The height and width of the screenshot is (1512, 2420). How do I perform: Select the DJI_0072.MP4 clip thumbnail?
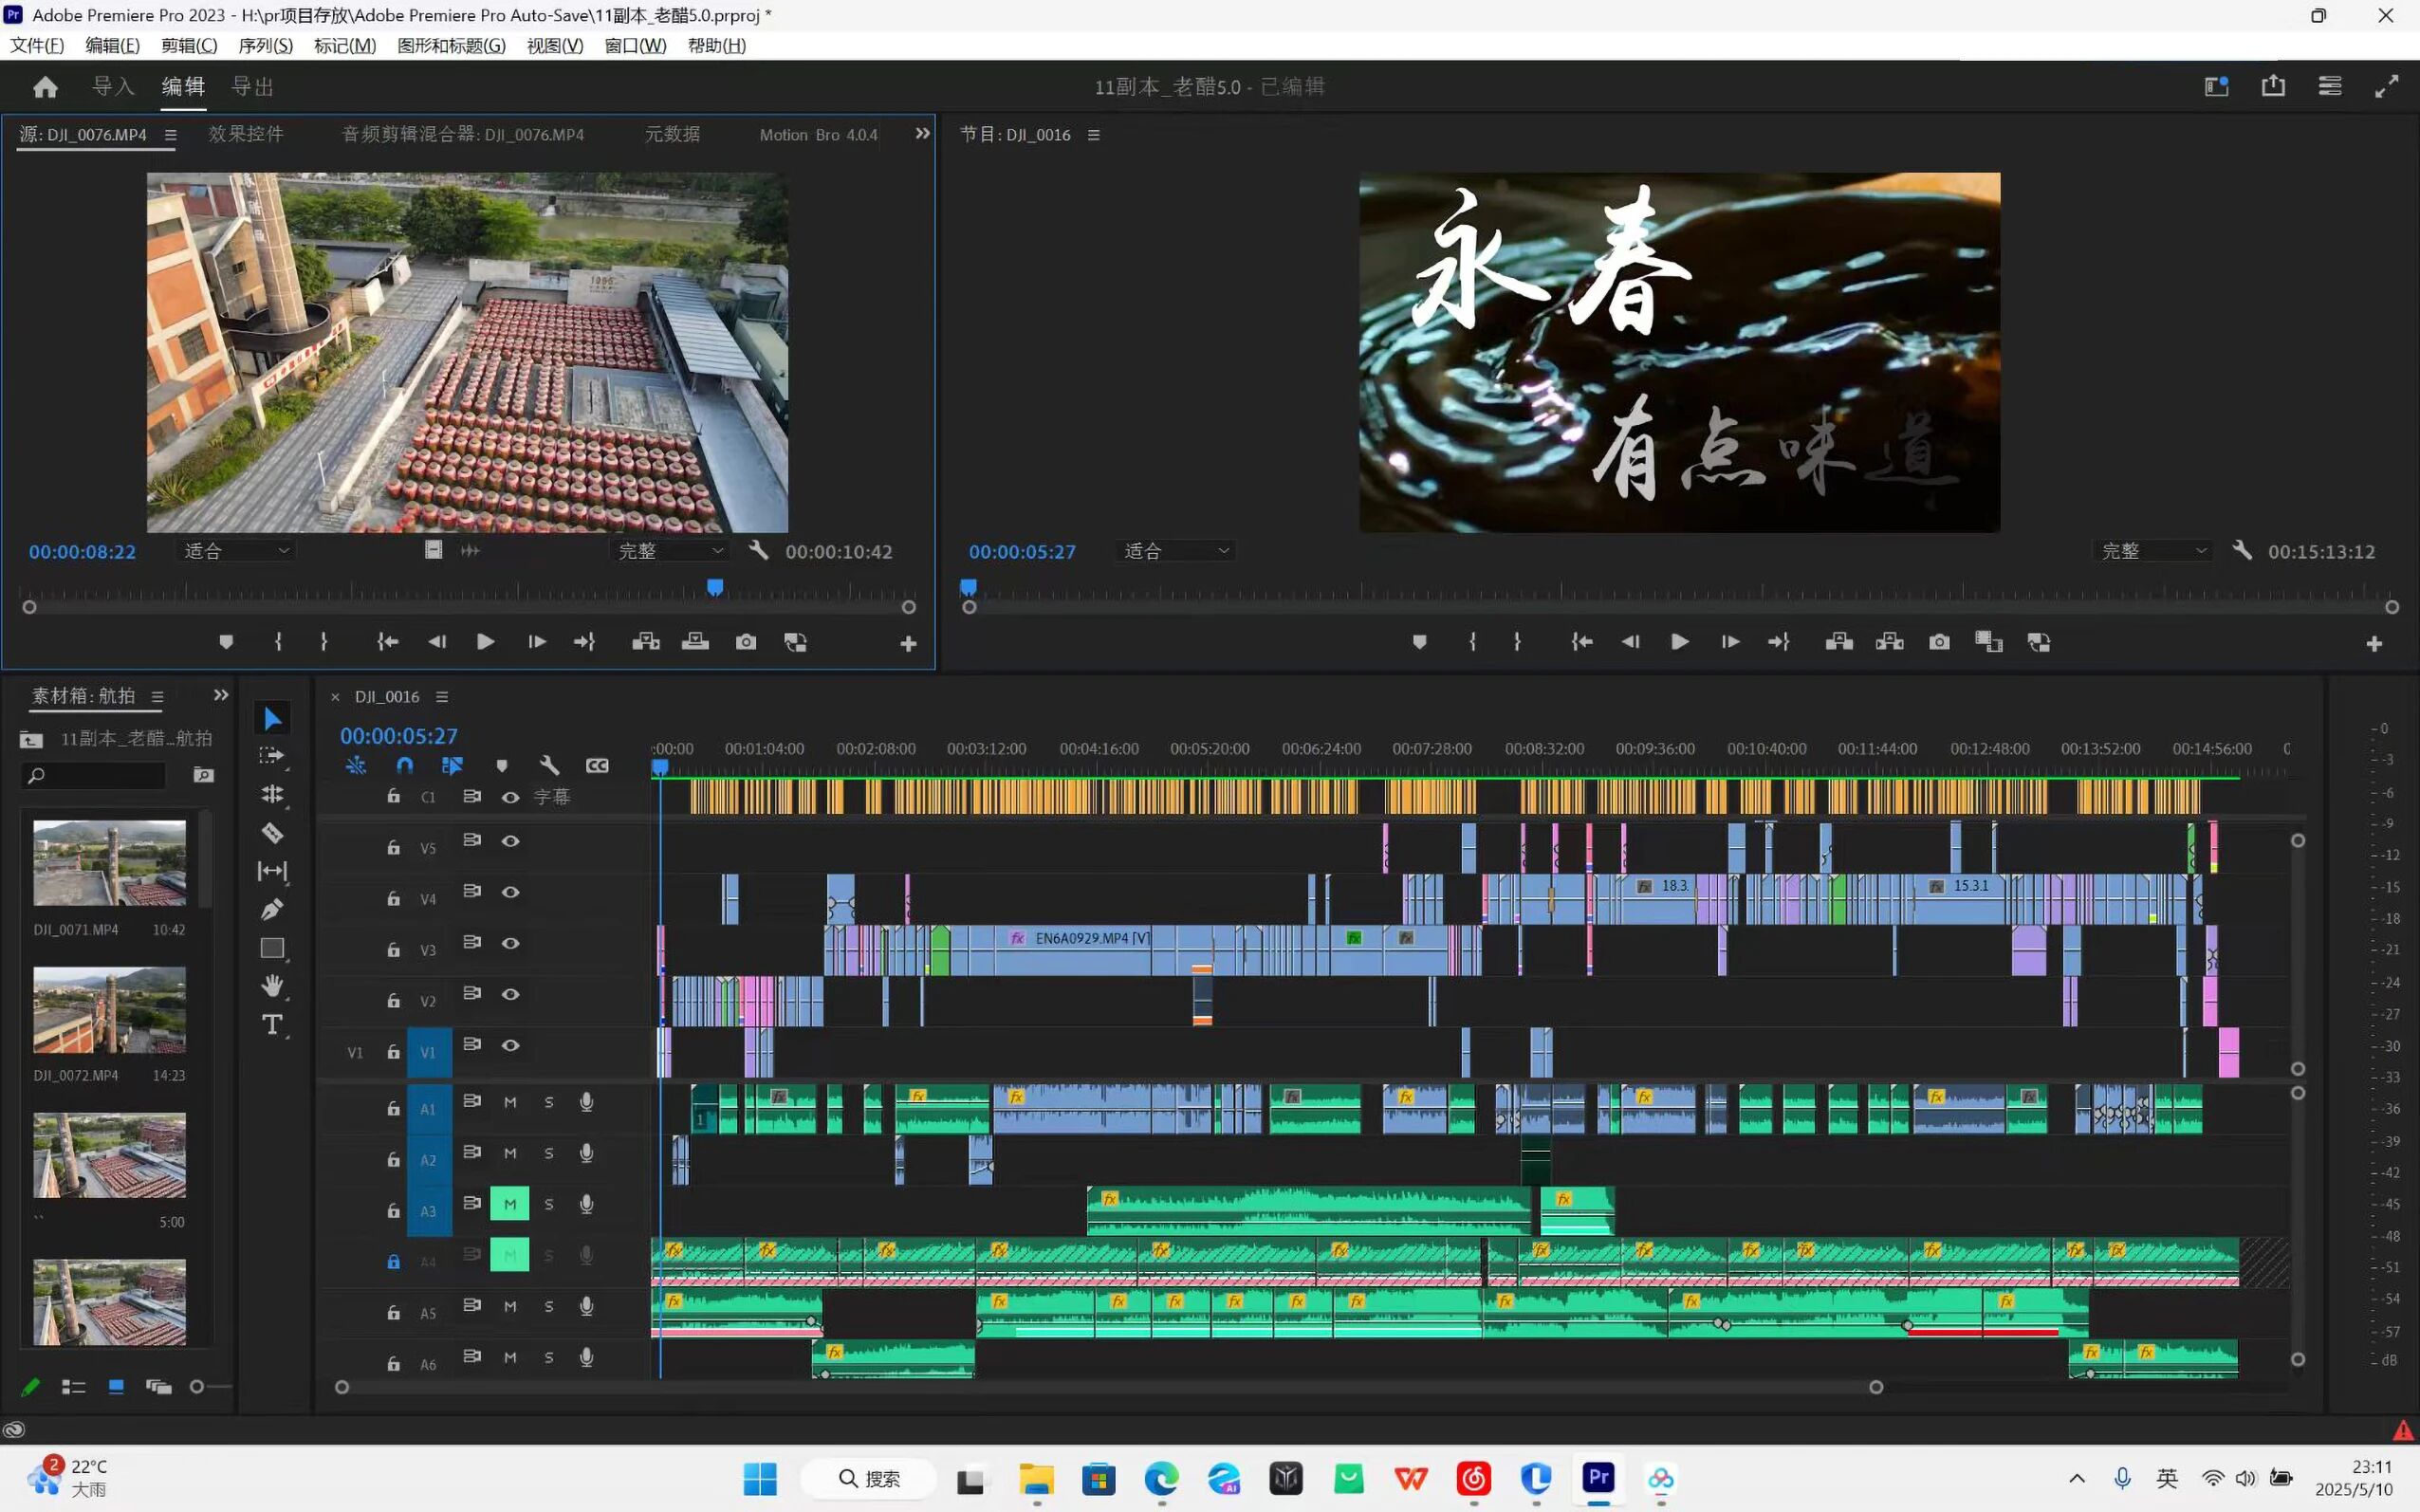point(109,1010)
